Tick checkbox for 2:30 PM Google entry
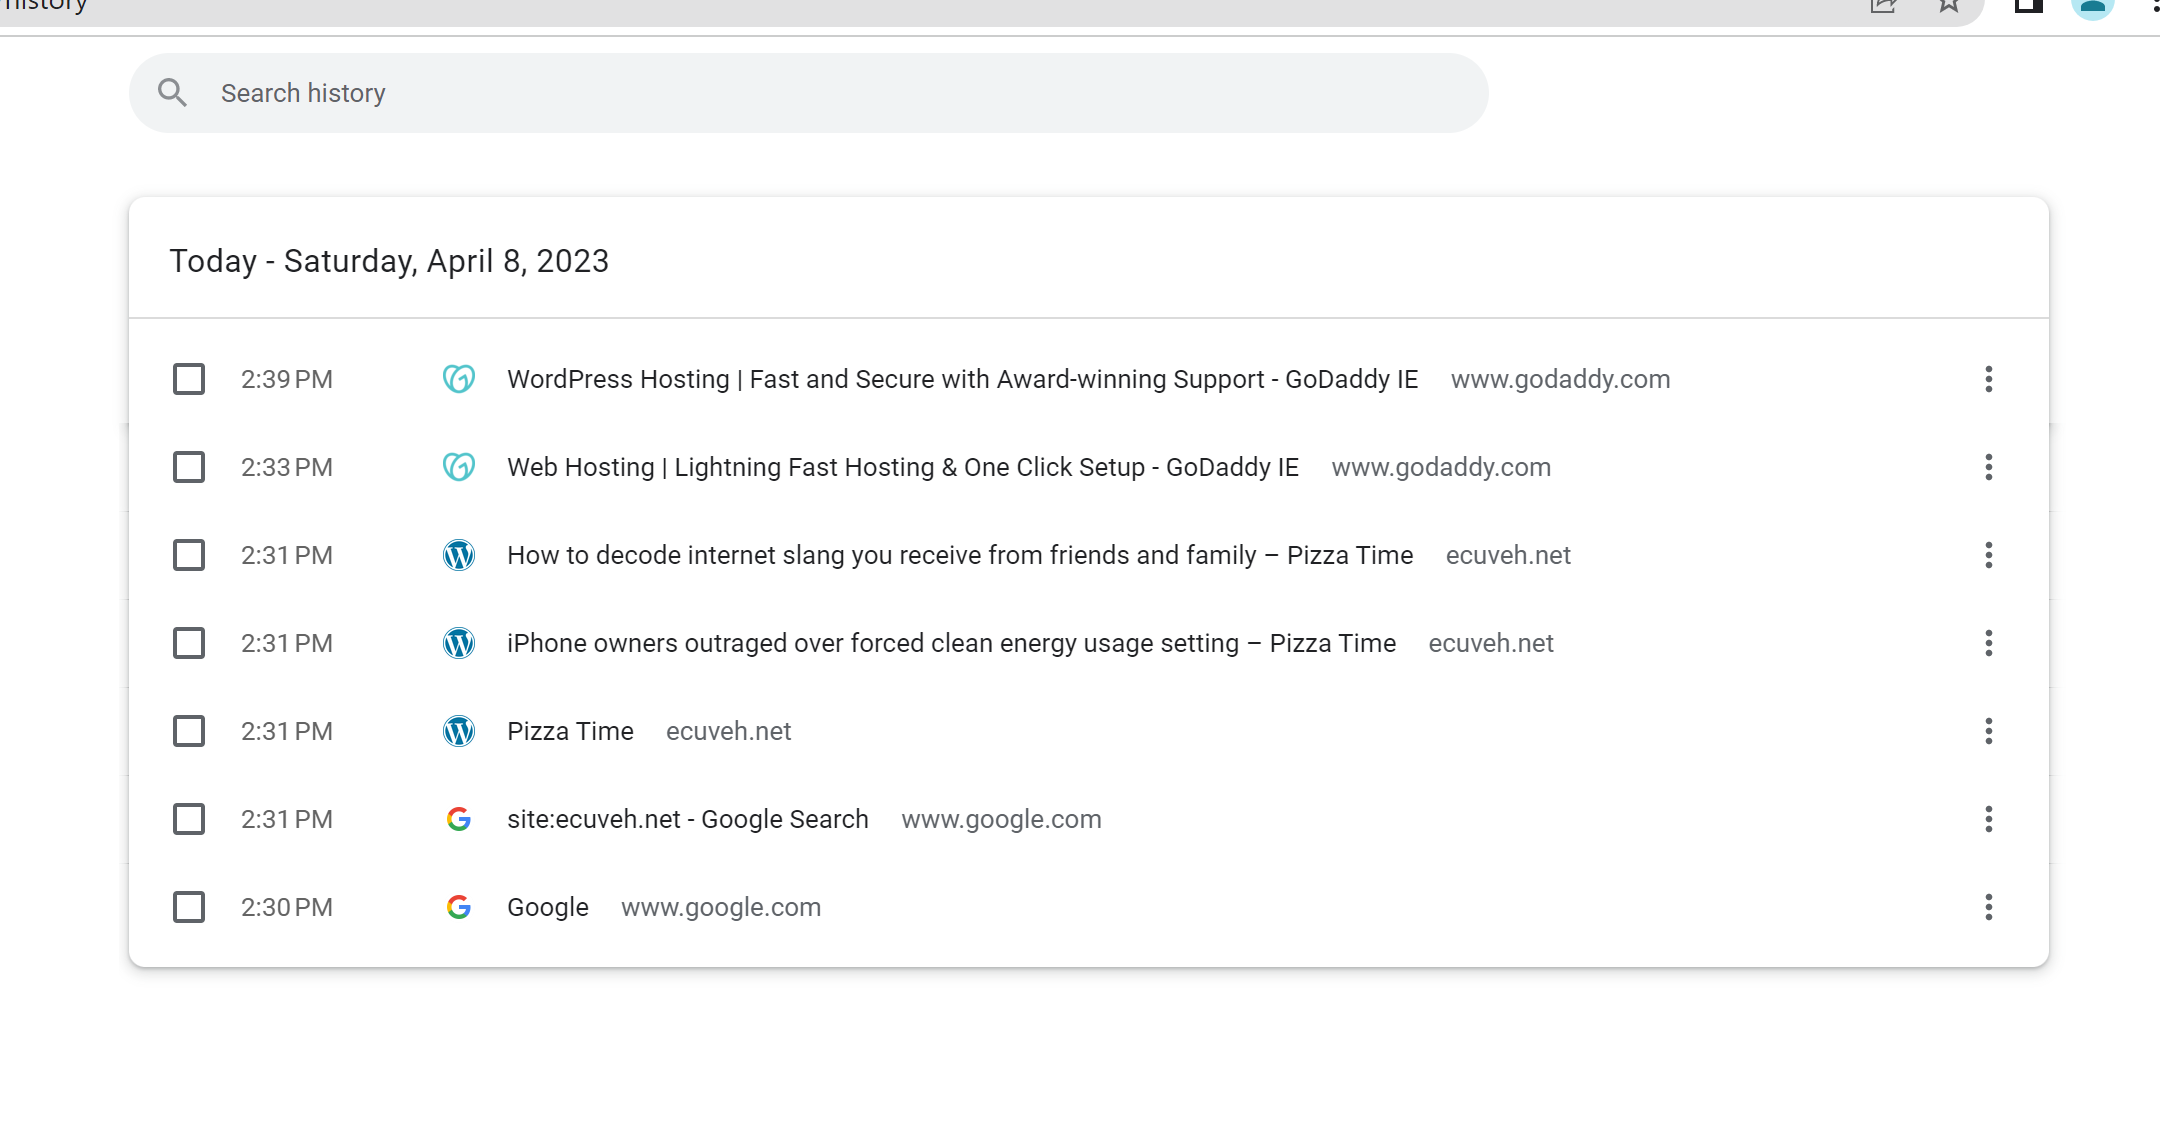Image resolution: width=2160 pixels, height=1146 pixels. (189, 907)
